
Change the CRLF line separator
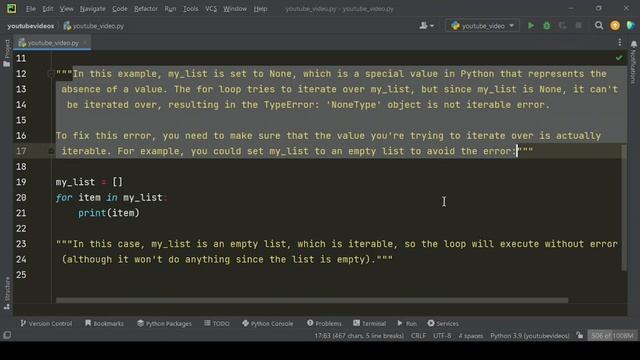coord(418,336)
